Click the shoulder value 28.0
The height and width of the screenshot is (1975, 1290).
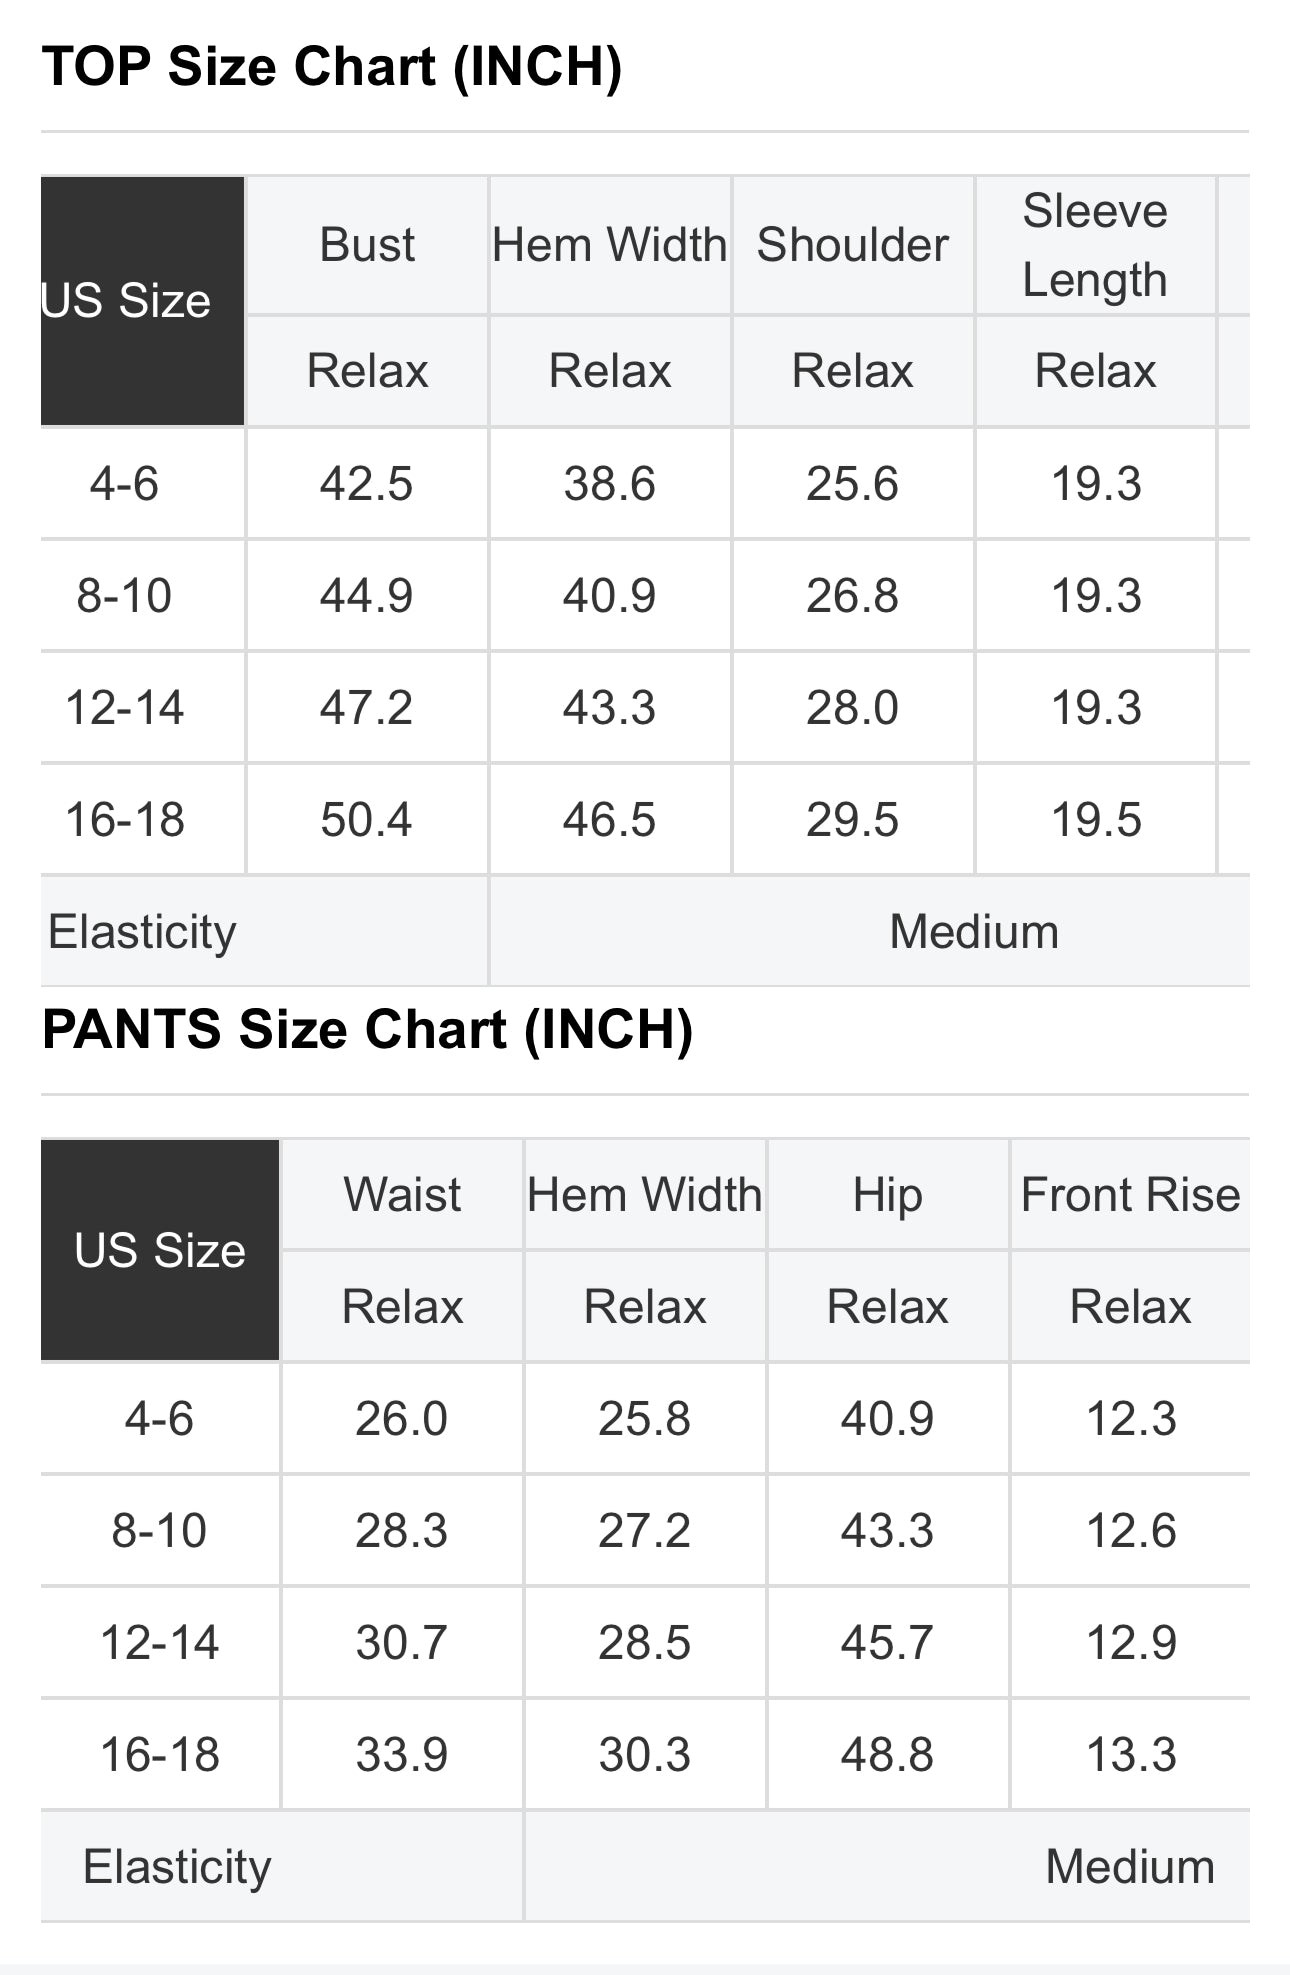[x=852, y=709]
